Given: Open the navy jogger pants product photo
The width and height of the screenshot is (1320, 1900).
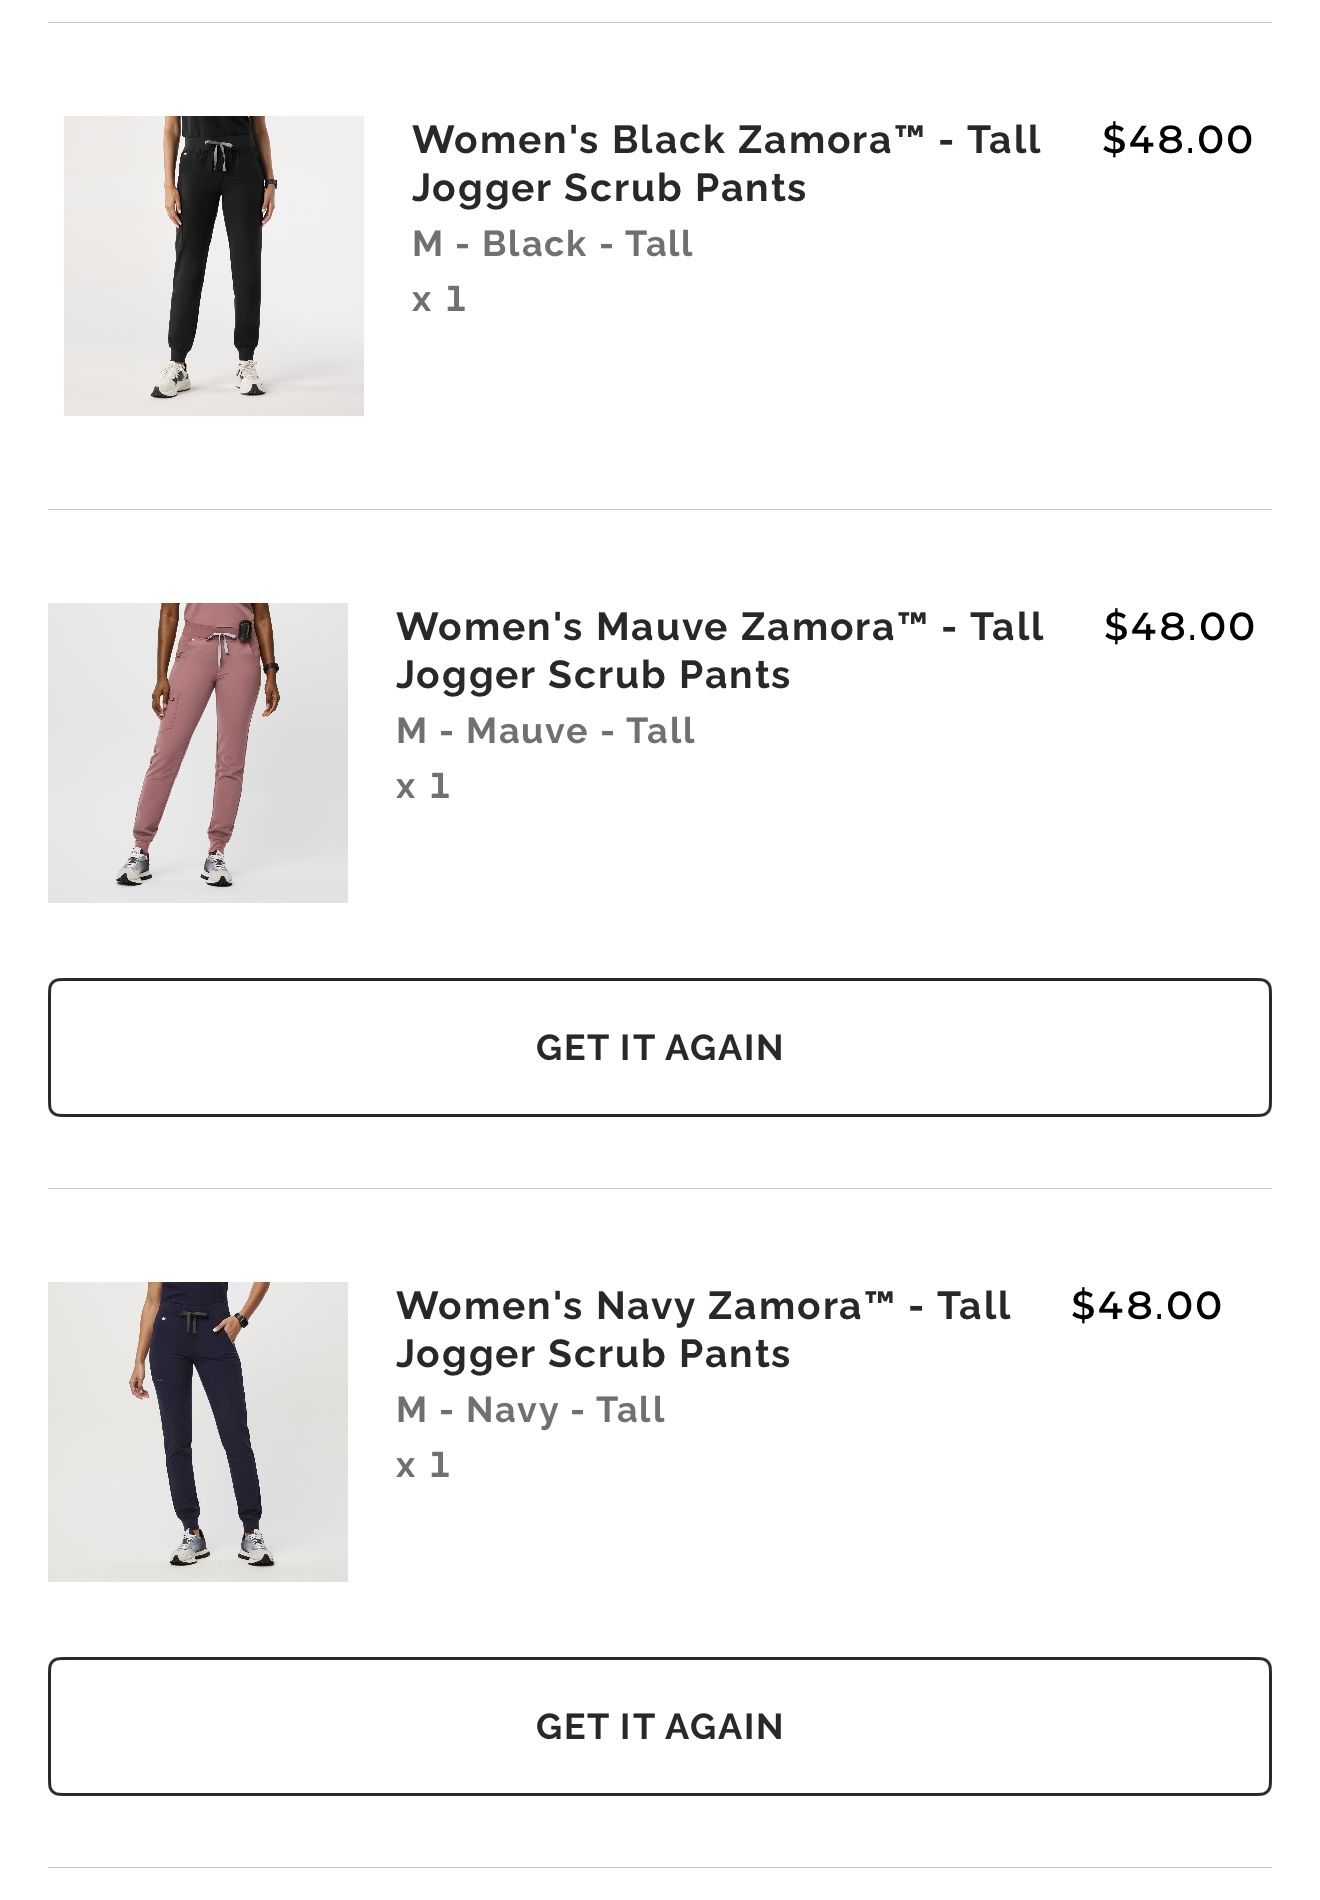Looking at the screenshot, I should [198, 1432].
